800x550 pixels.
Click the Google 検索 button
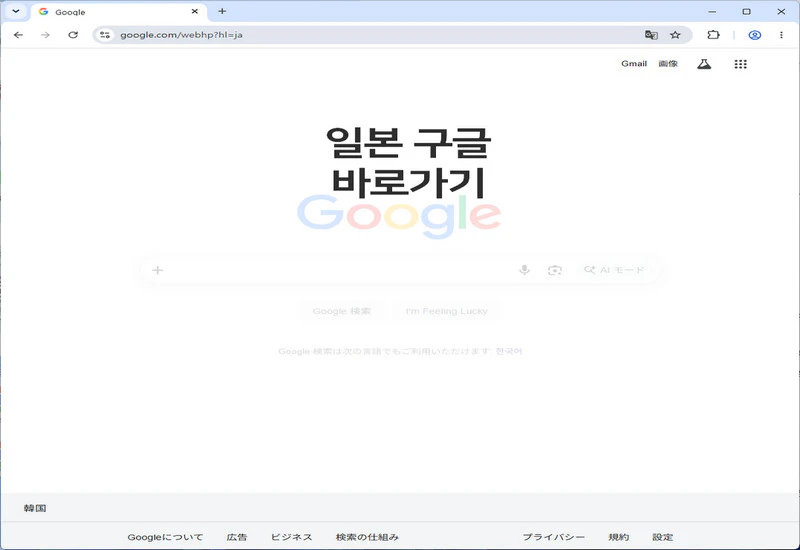(342, 311)
